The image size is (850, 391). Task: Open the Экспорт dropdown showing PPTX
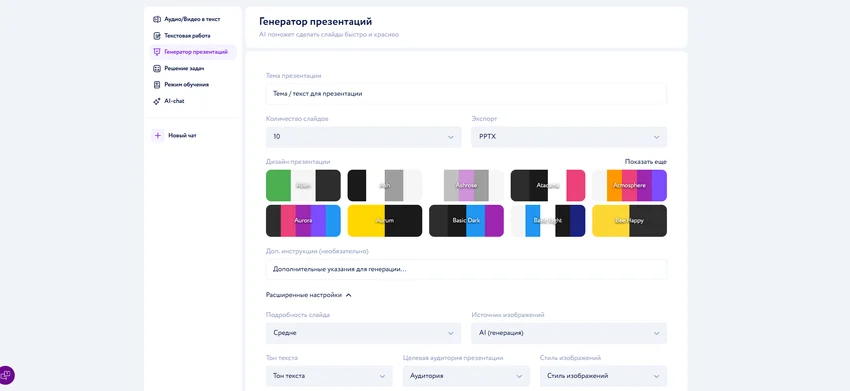click(569, 137)
